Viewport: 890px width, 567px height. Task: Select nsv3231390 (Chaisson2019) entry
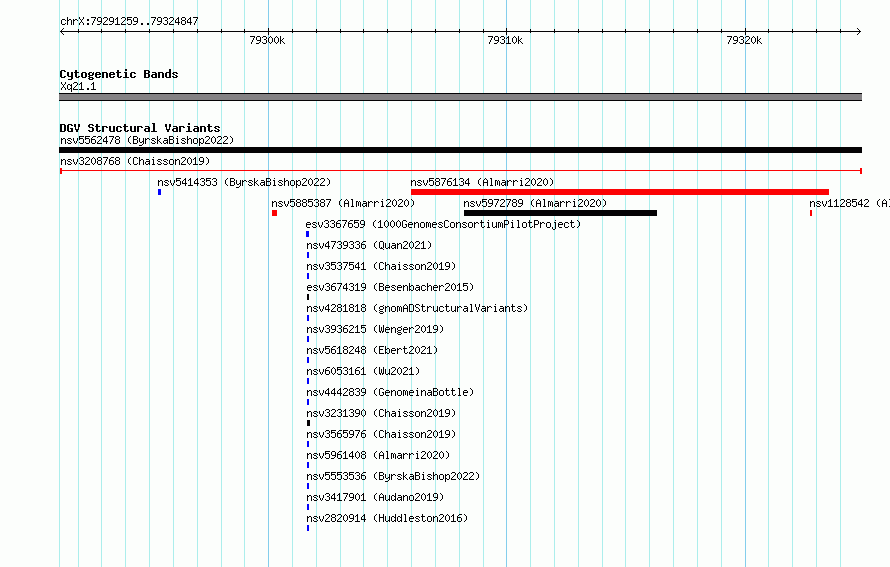click(x=381, y=413)
